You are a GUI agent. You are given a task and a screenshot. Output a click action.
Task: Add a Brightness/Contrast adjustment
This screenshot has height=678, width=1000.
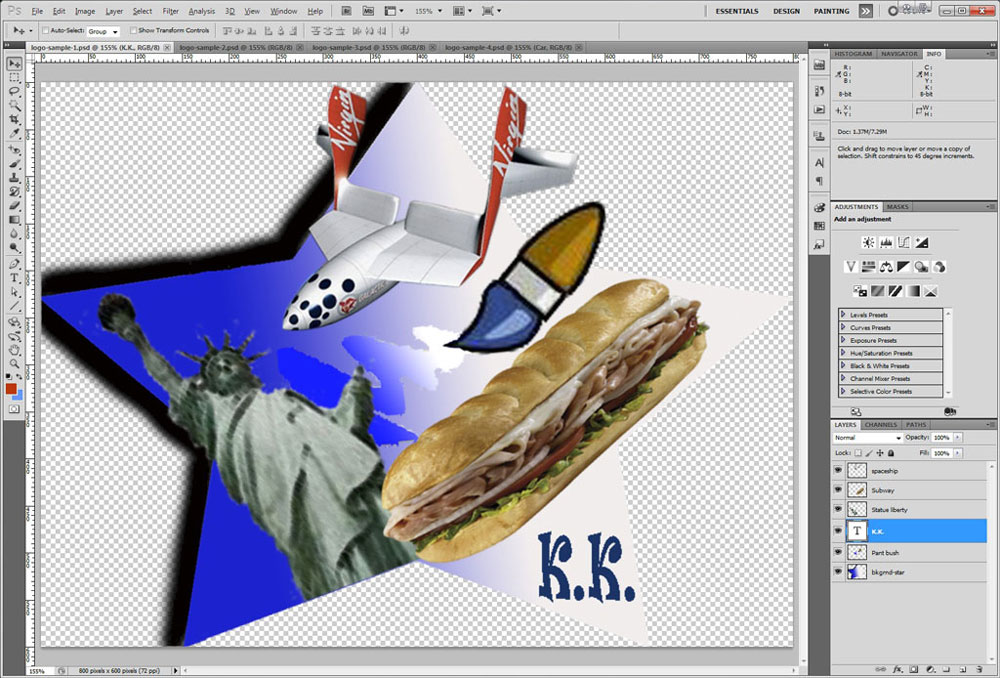867,242
